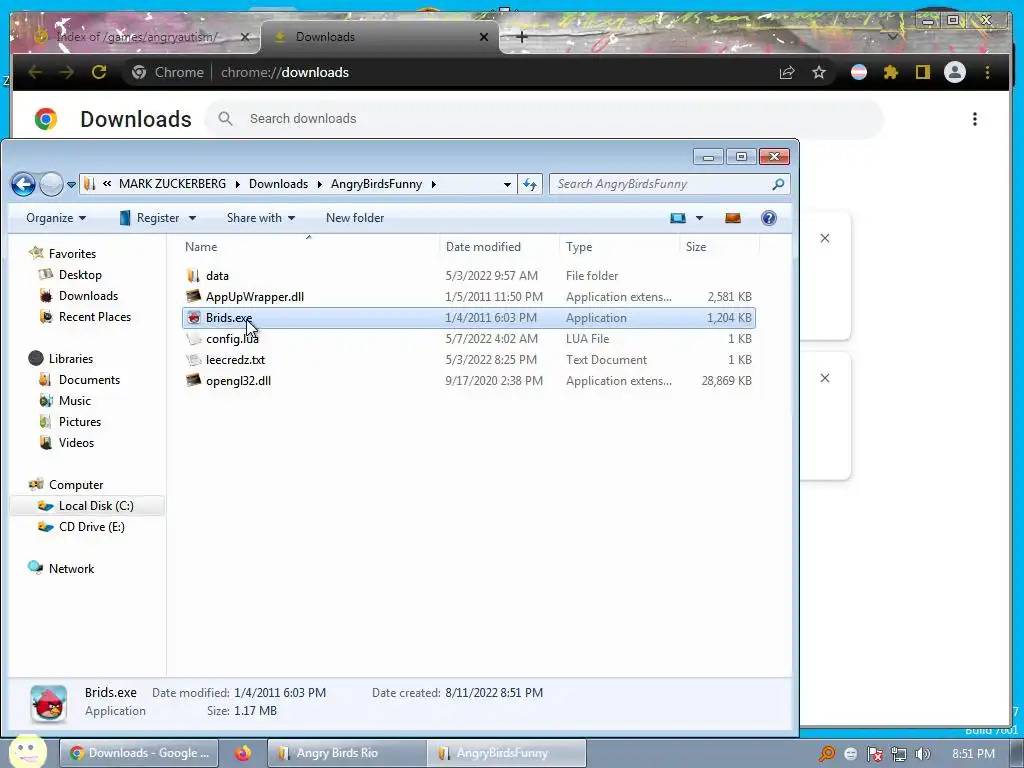Open Videos library
This screenshot has height=768, width=1024.
pyautogui.click(x=76, y=443)
